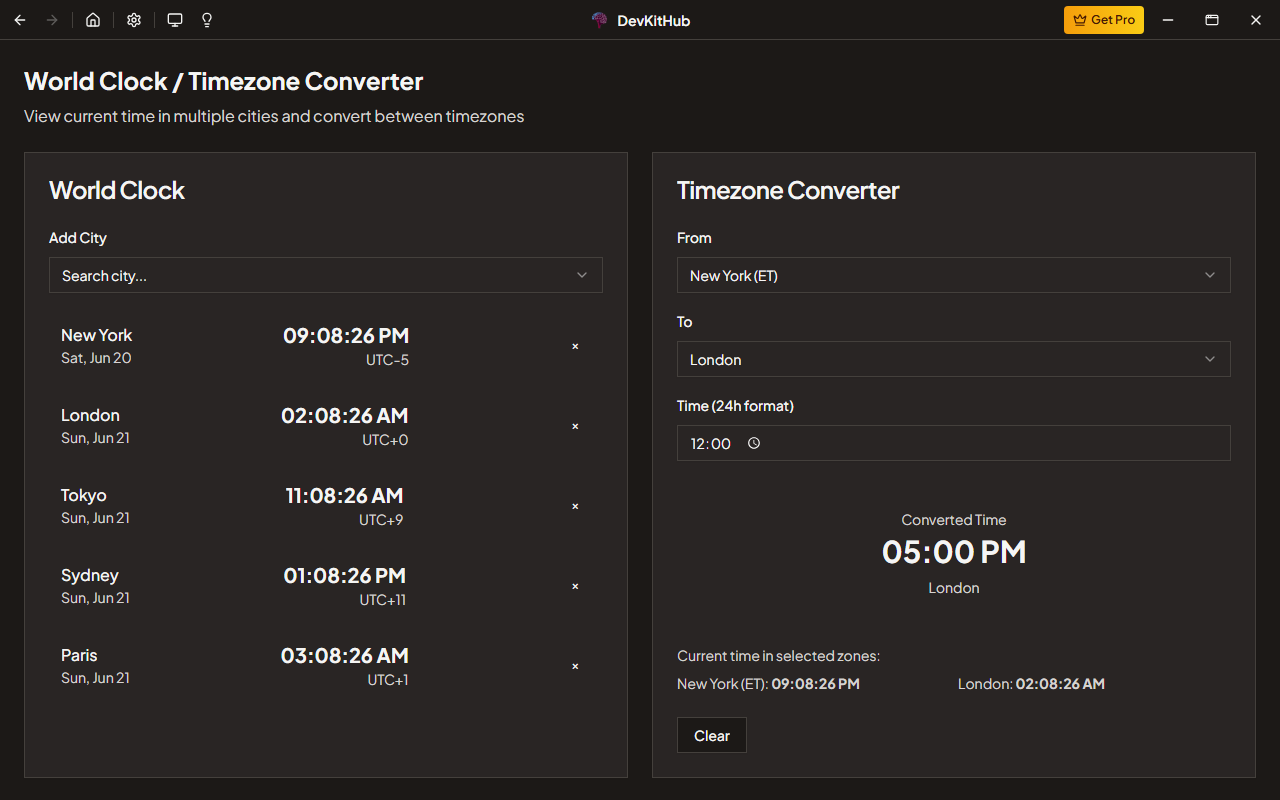Click the Converted Time label
Image resolution: width=1280 pixels, height=800 pixels.
[x=954, y=520]
